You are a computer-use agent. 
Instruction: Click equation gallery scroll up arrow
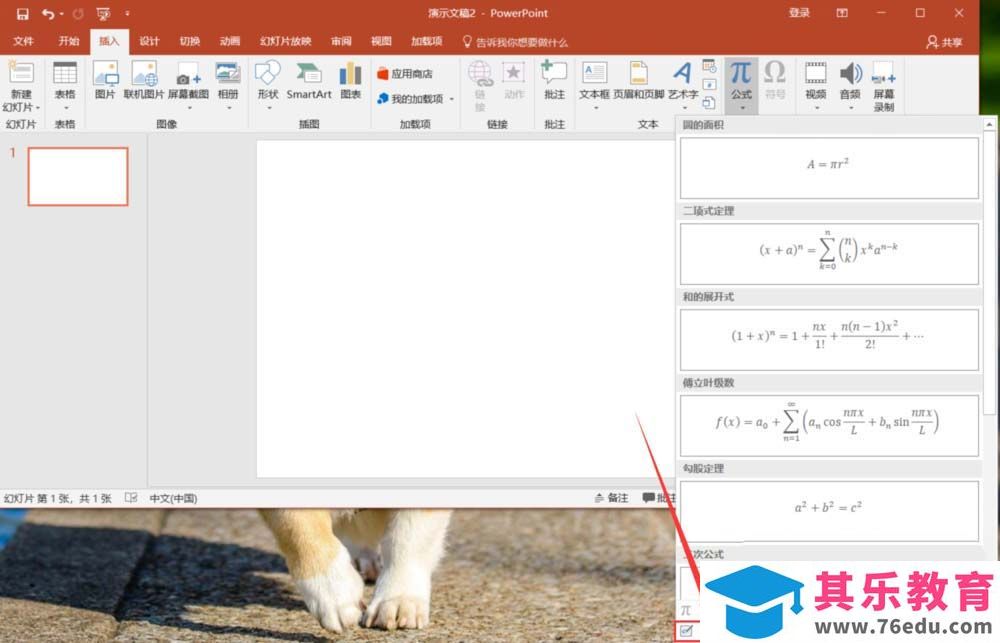[989, 124]
